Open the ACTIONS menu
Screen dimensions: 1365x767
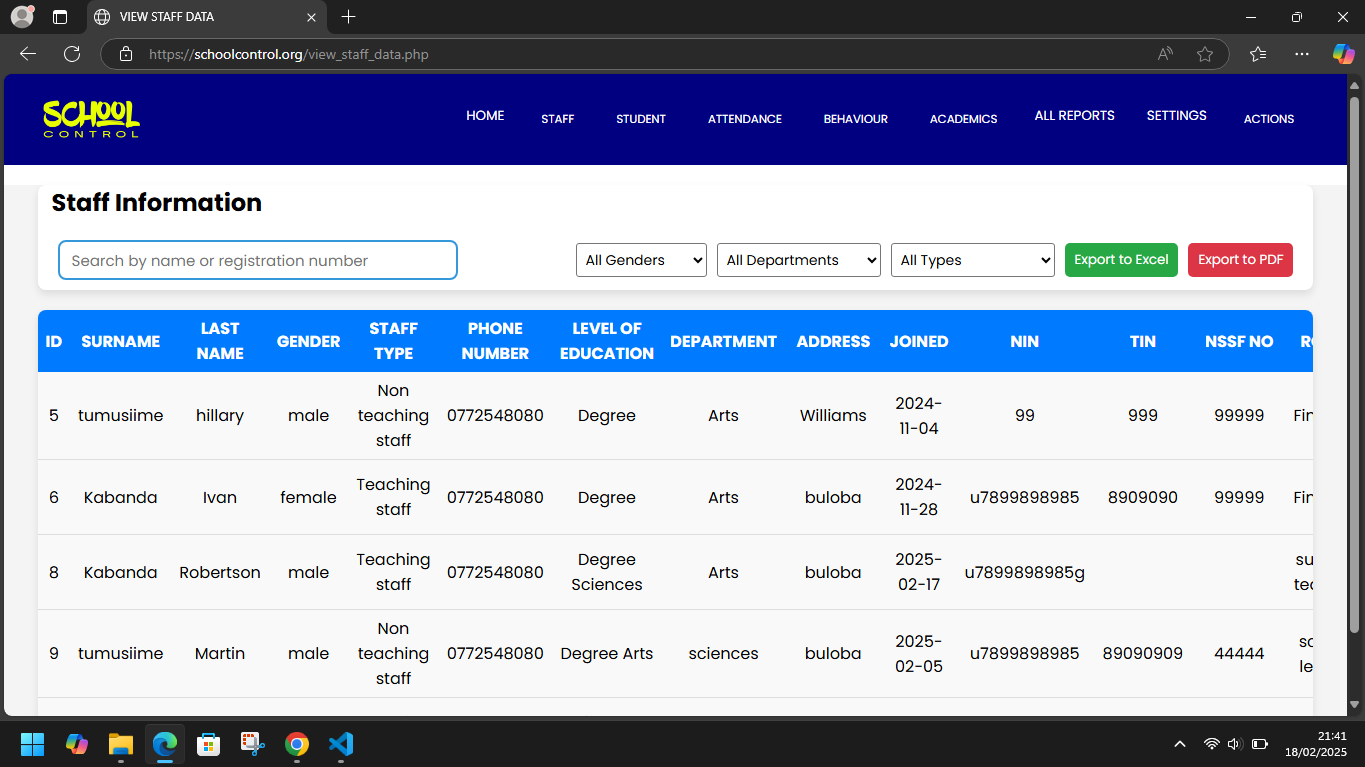coord(1269,119)
